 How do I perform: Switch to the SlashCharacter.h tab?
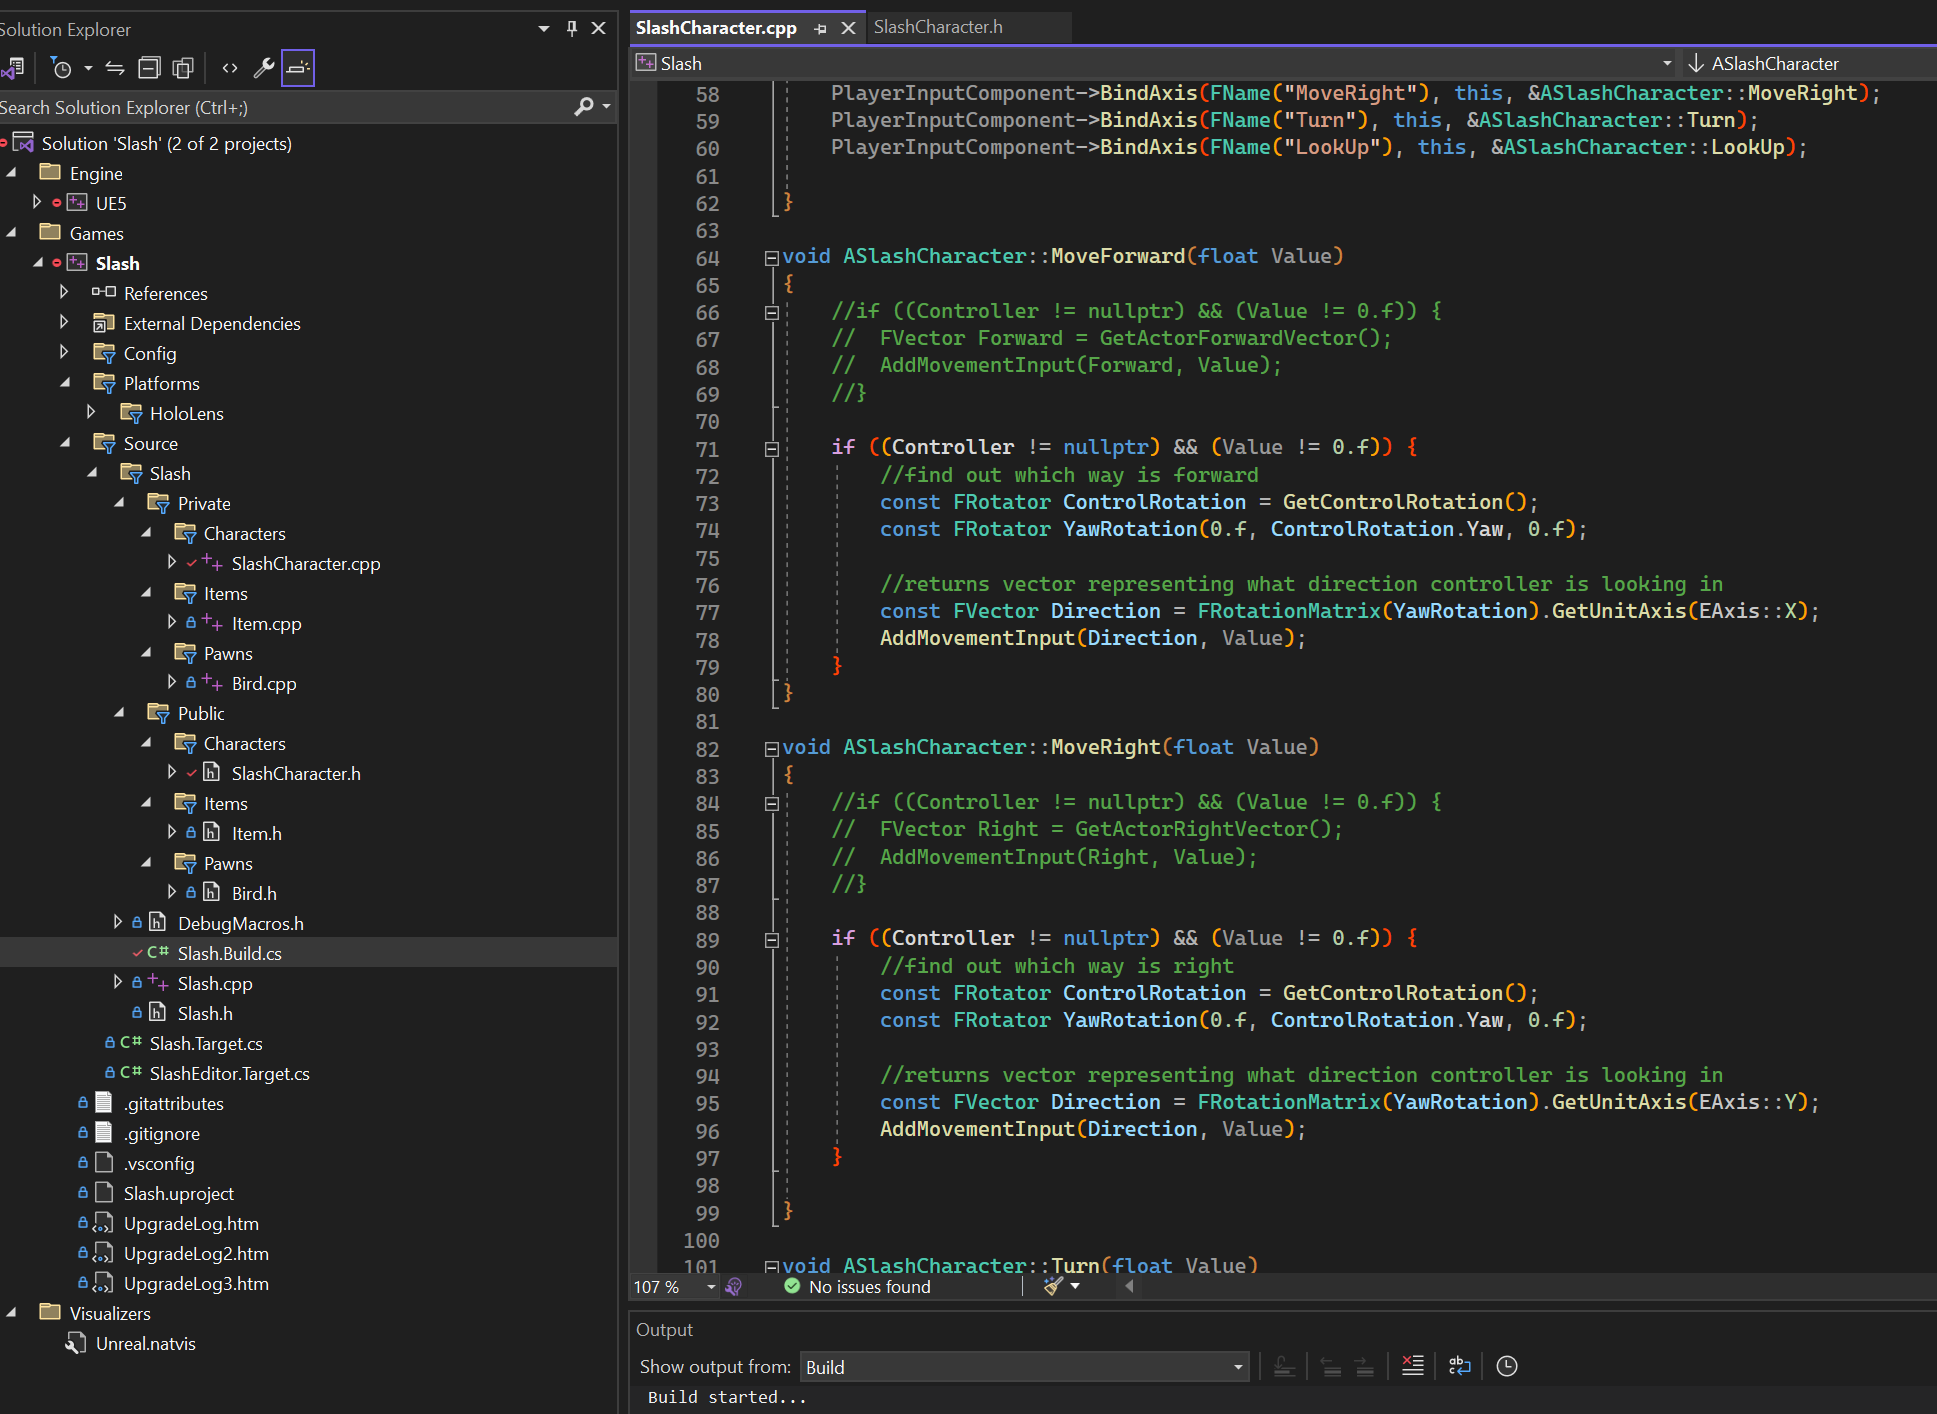(x=937, y=27)
